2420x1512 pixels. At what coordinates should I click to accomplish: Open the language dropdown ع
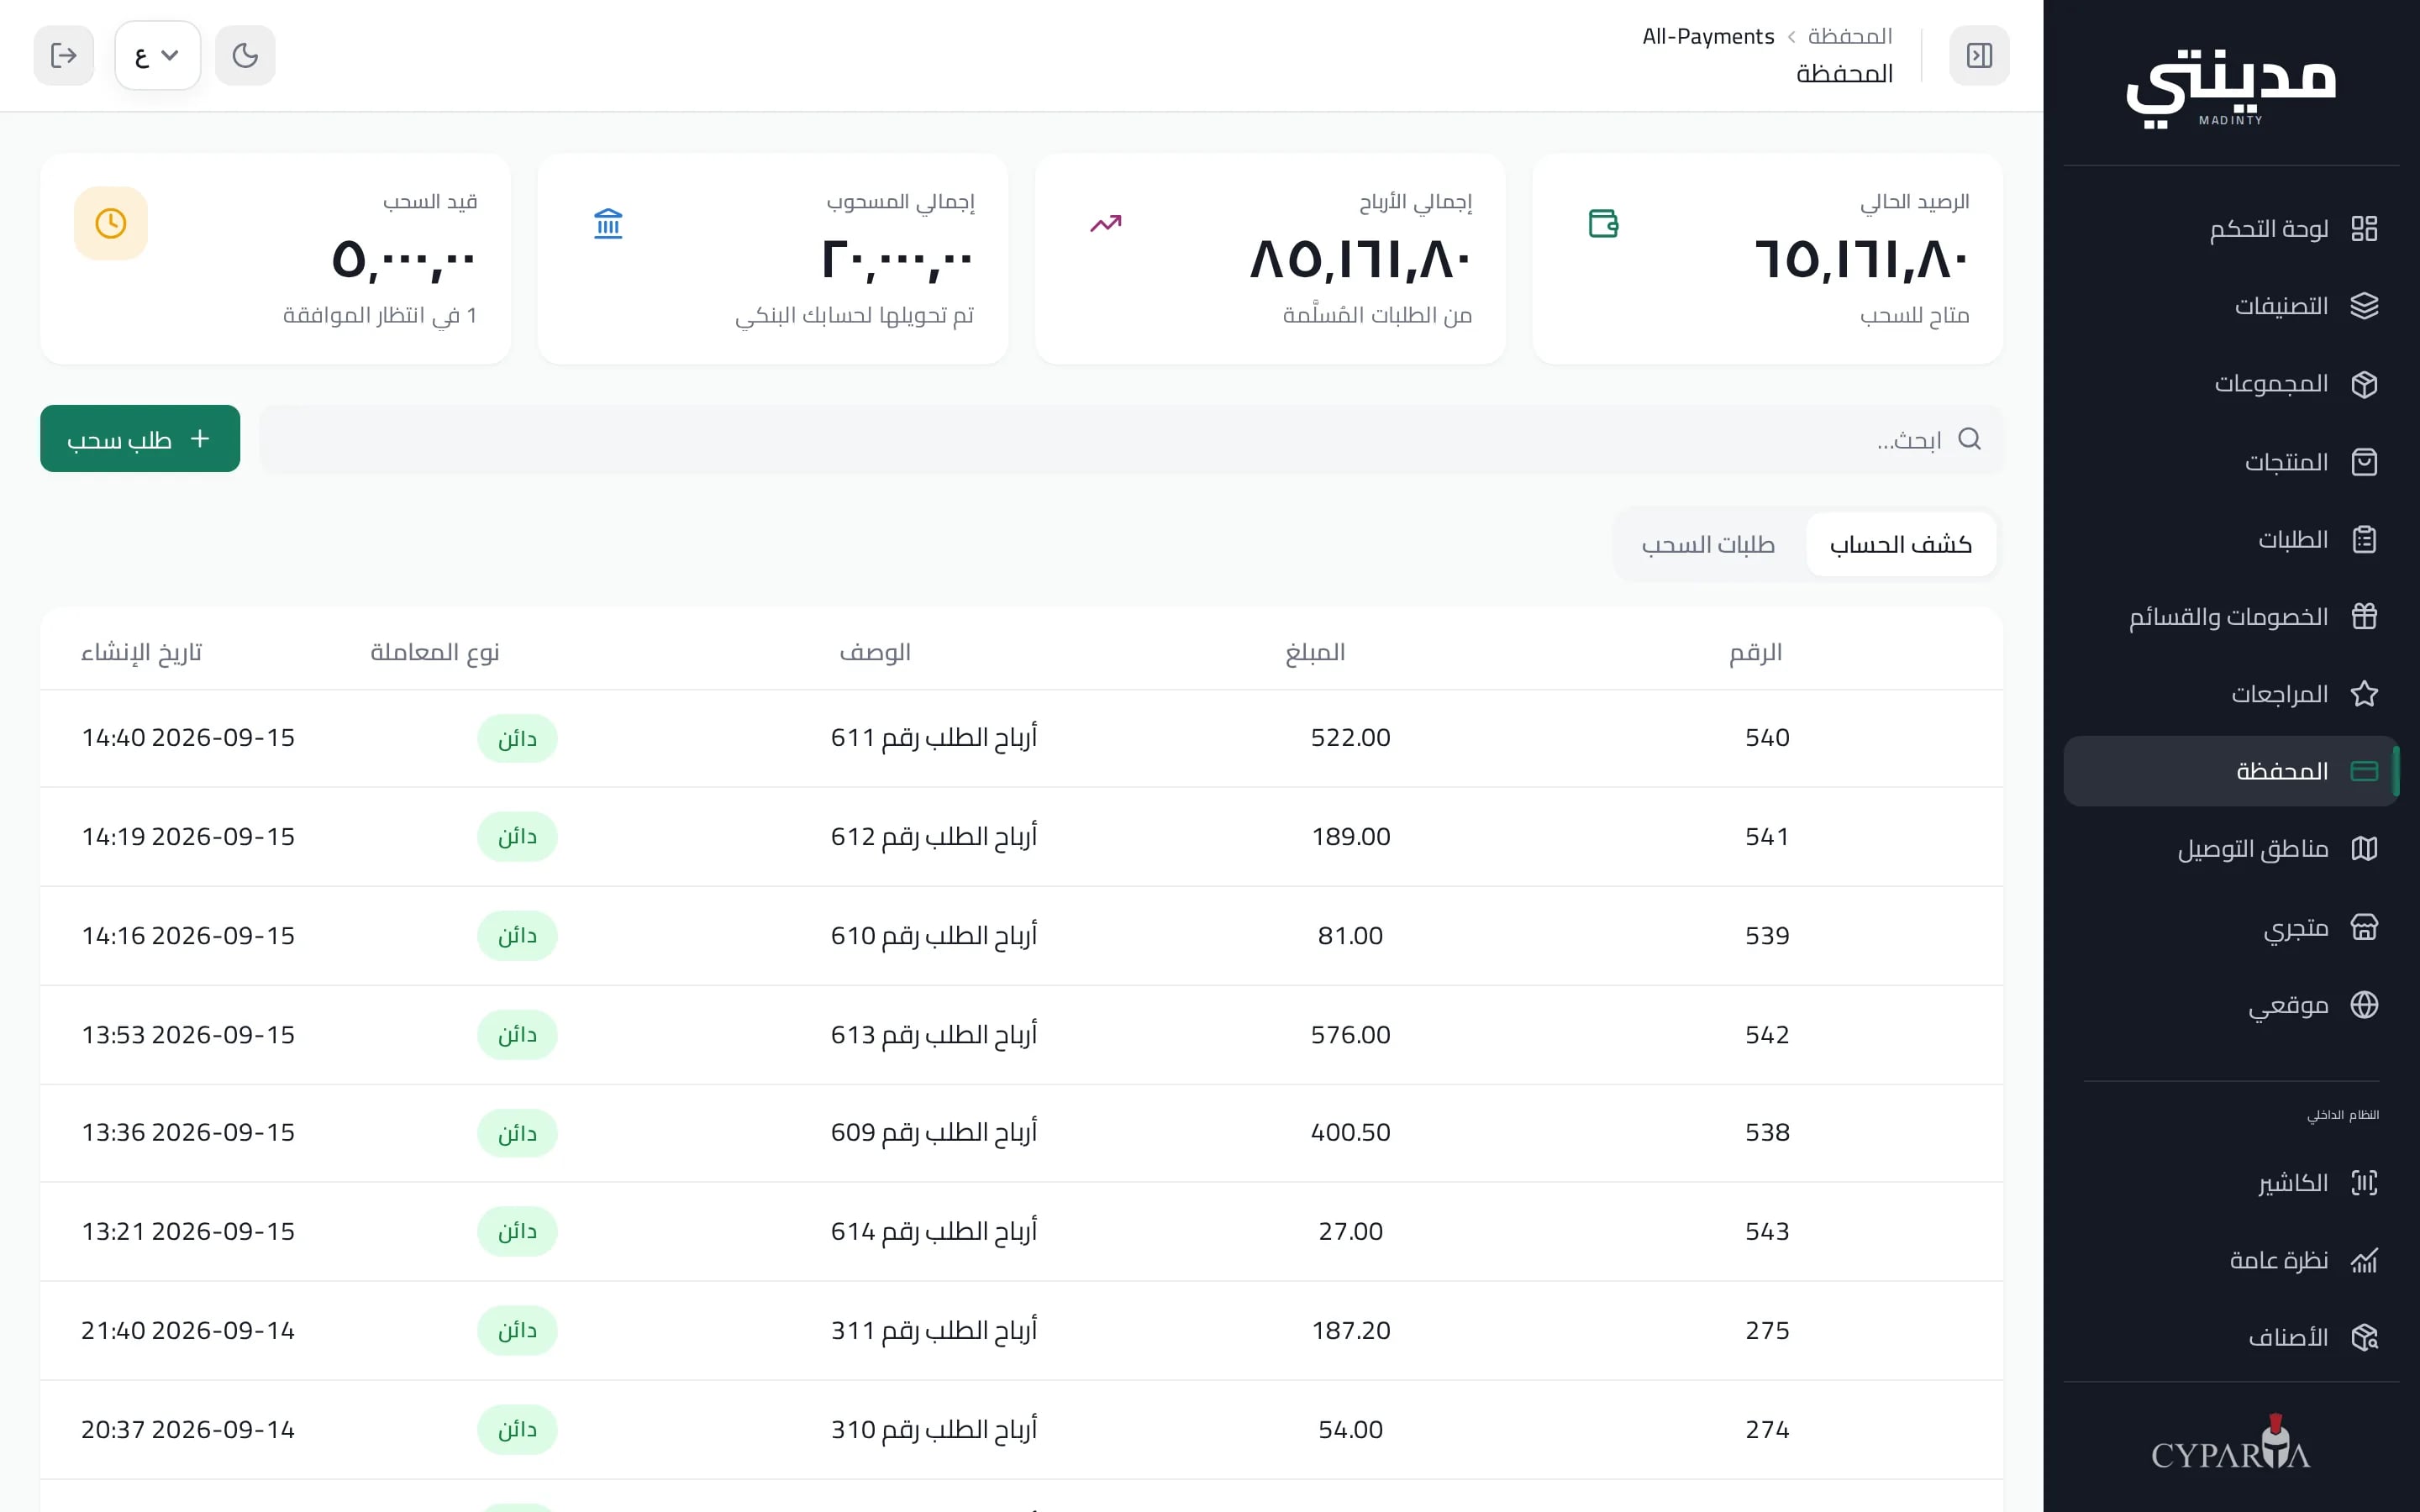tap(157, 55)
